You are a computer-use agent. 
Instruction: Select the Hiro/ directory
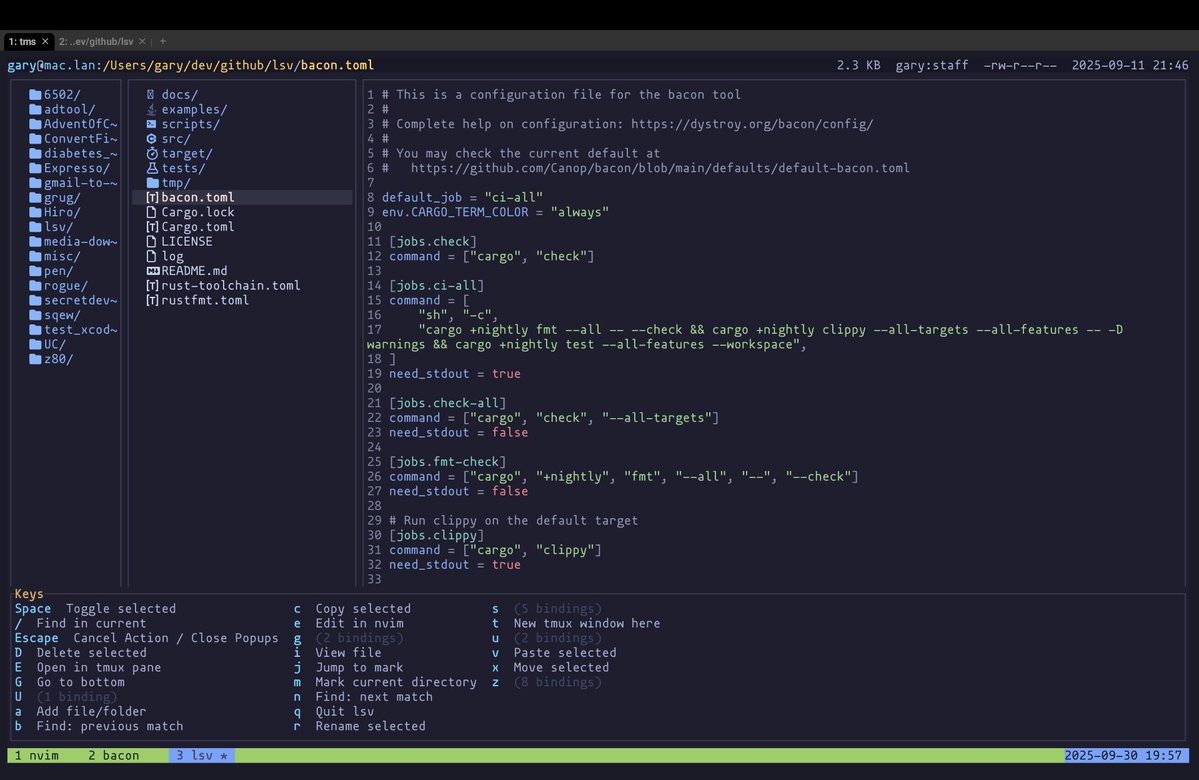point(54,213)
